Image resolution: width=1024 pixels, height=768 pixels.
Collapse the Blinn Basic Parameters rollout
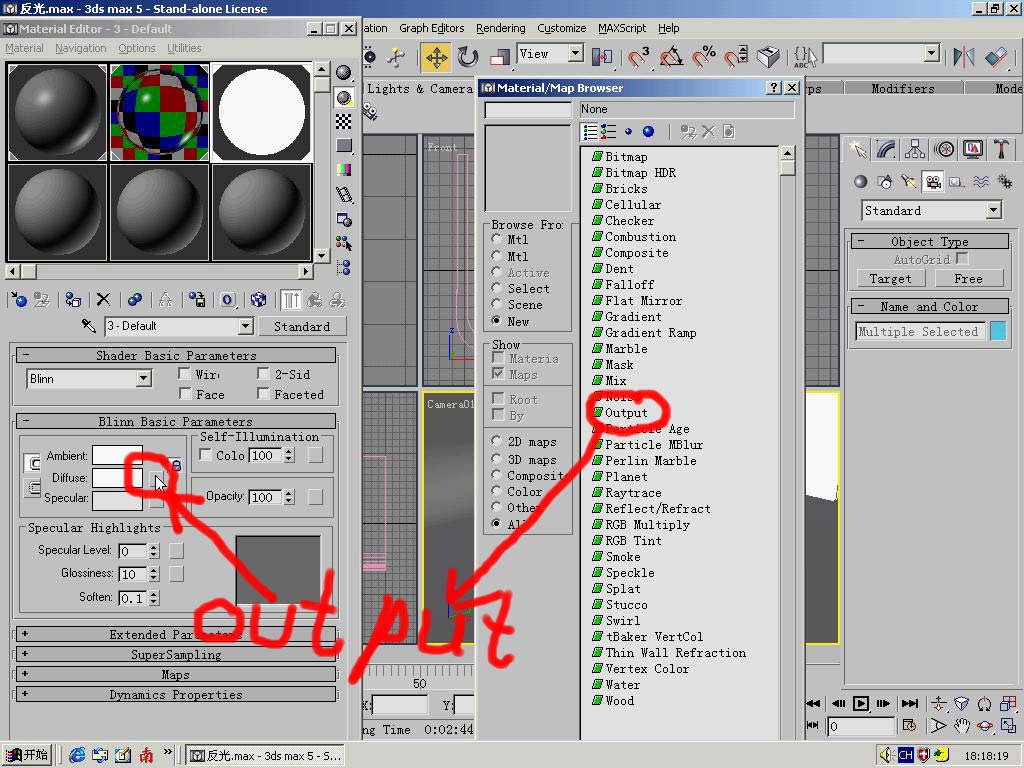(175, 421)
